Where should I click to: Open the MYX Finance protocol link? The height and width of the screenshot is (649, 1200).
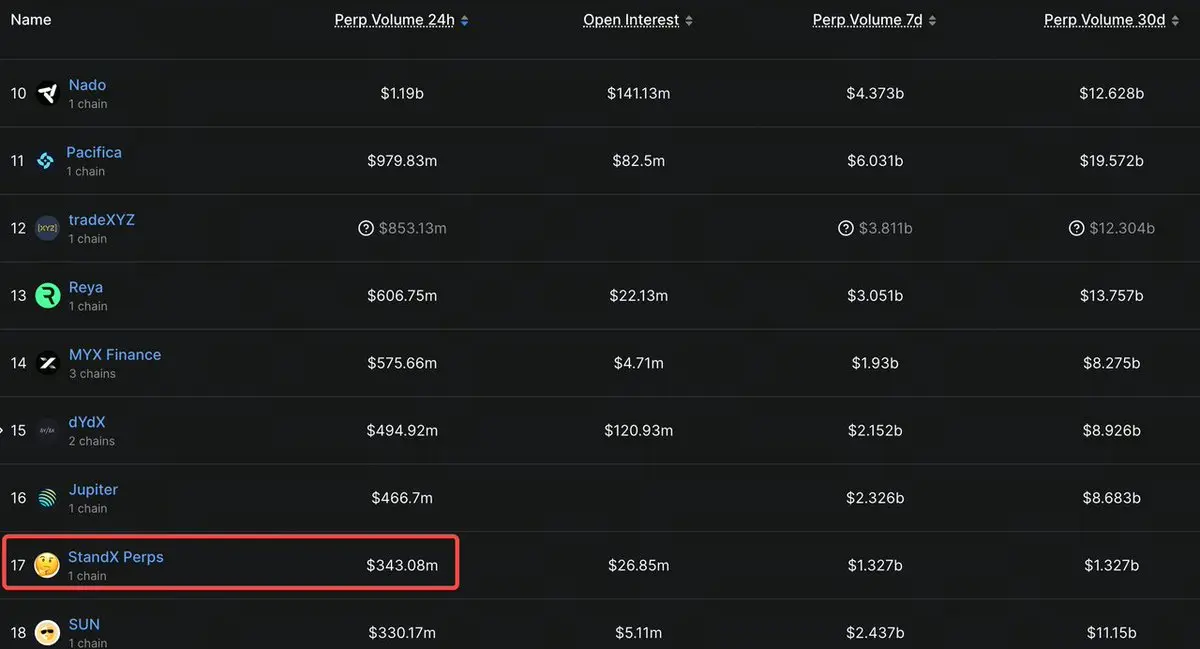(114, 355)
